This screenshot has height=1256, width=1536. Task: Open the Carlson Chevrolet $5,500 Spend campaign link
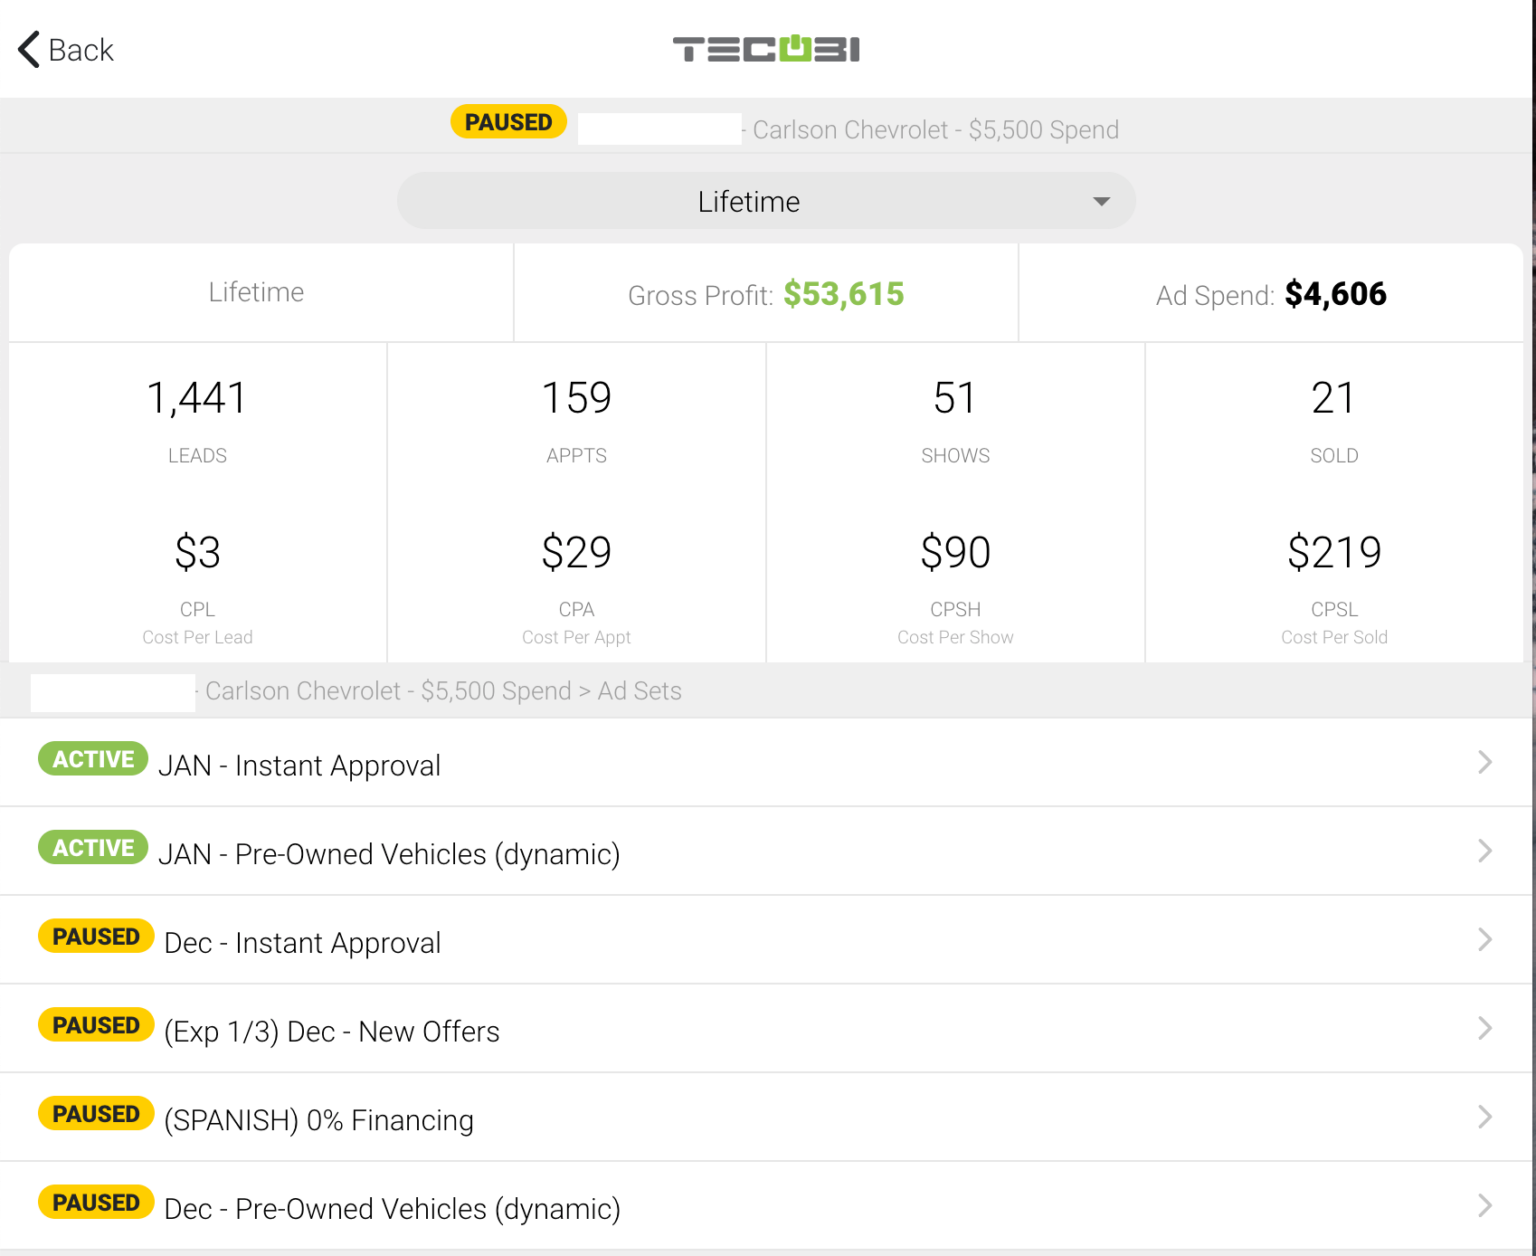(x=935, y=129)
